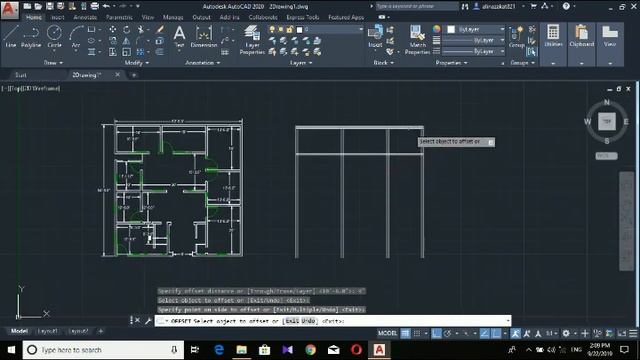Toggle snap mode in status bar
640x360 pixels.
click(417, 333)
